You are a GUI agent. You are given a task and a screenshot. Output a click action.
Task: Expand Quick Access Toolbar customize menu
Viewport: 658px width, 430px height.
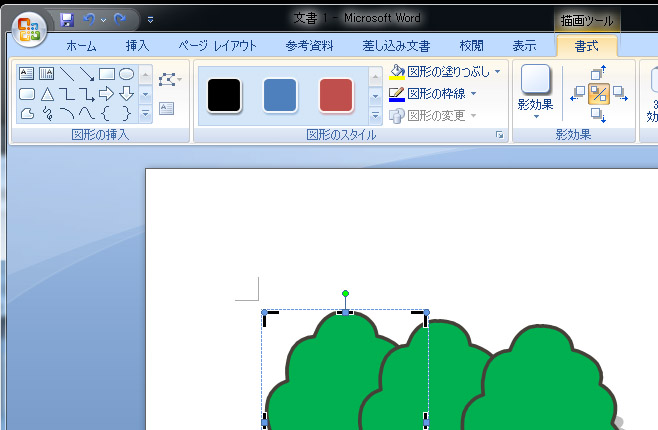click(x=150, y=19)
